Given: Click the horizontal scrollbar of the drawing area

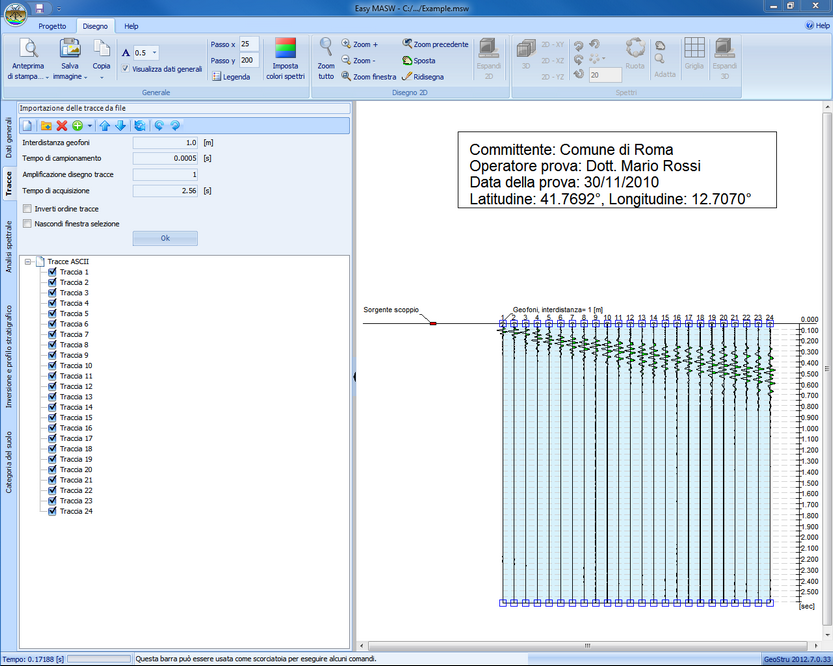Looking at the screenshot, I should click(588, 646).
